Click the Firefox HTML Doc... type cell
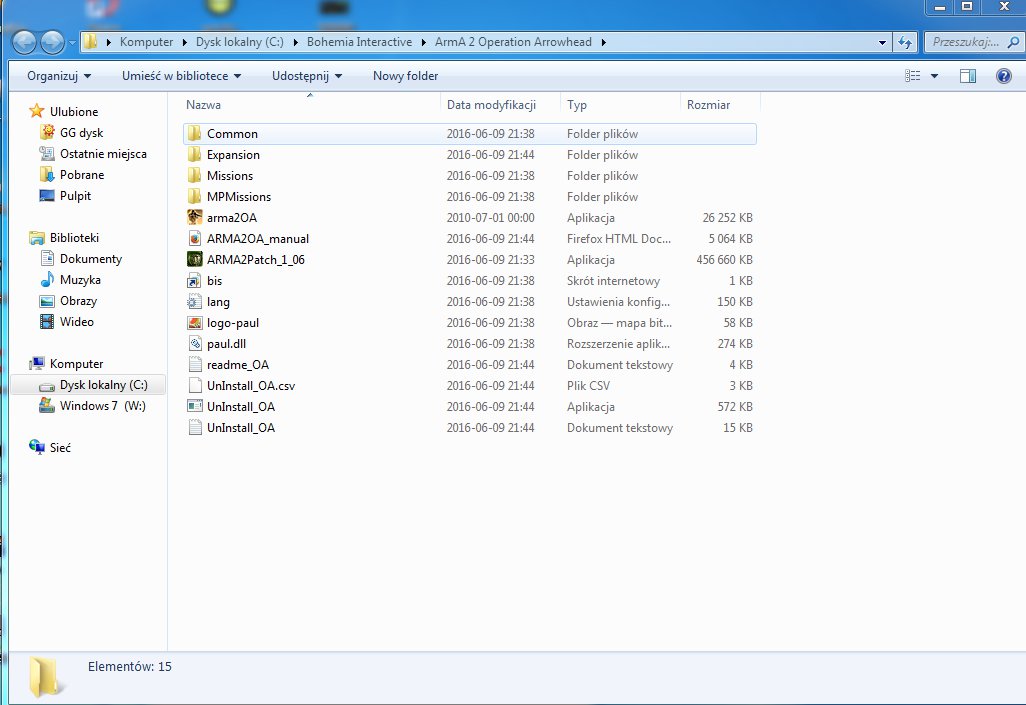 pos(619,239)
